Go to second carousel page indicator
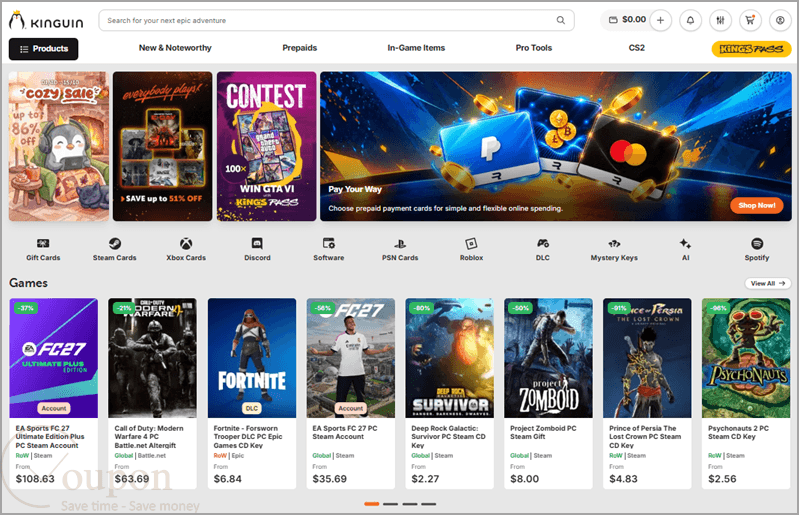The height and width of the screenshot is (515, 799). [390, 504]
